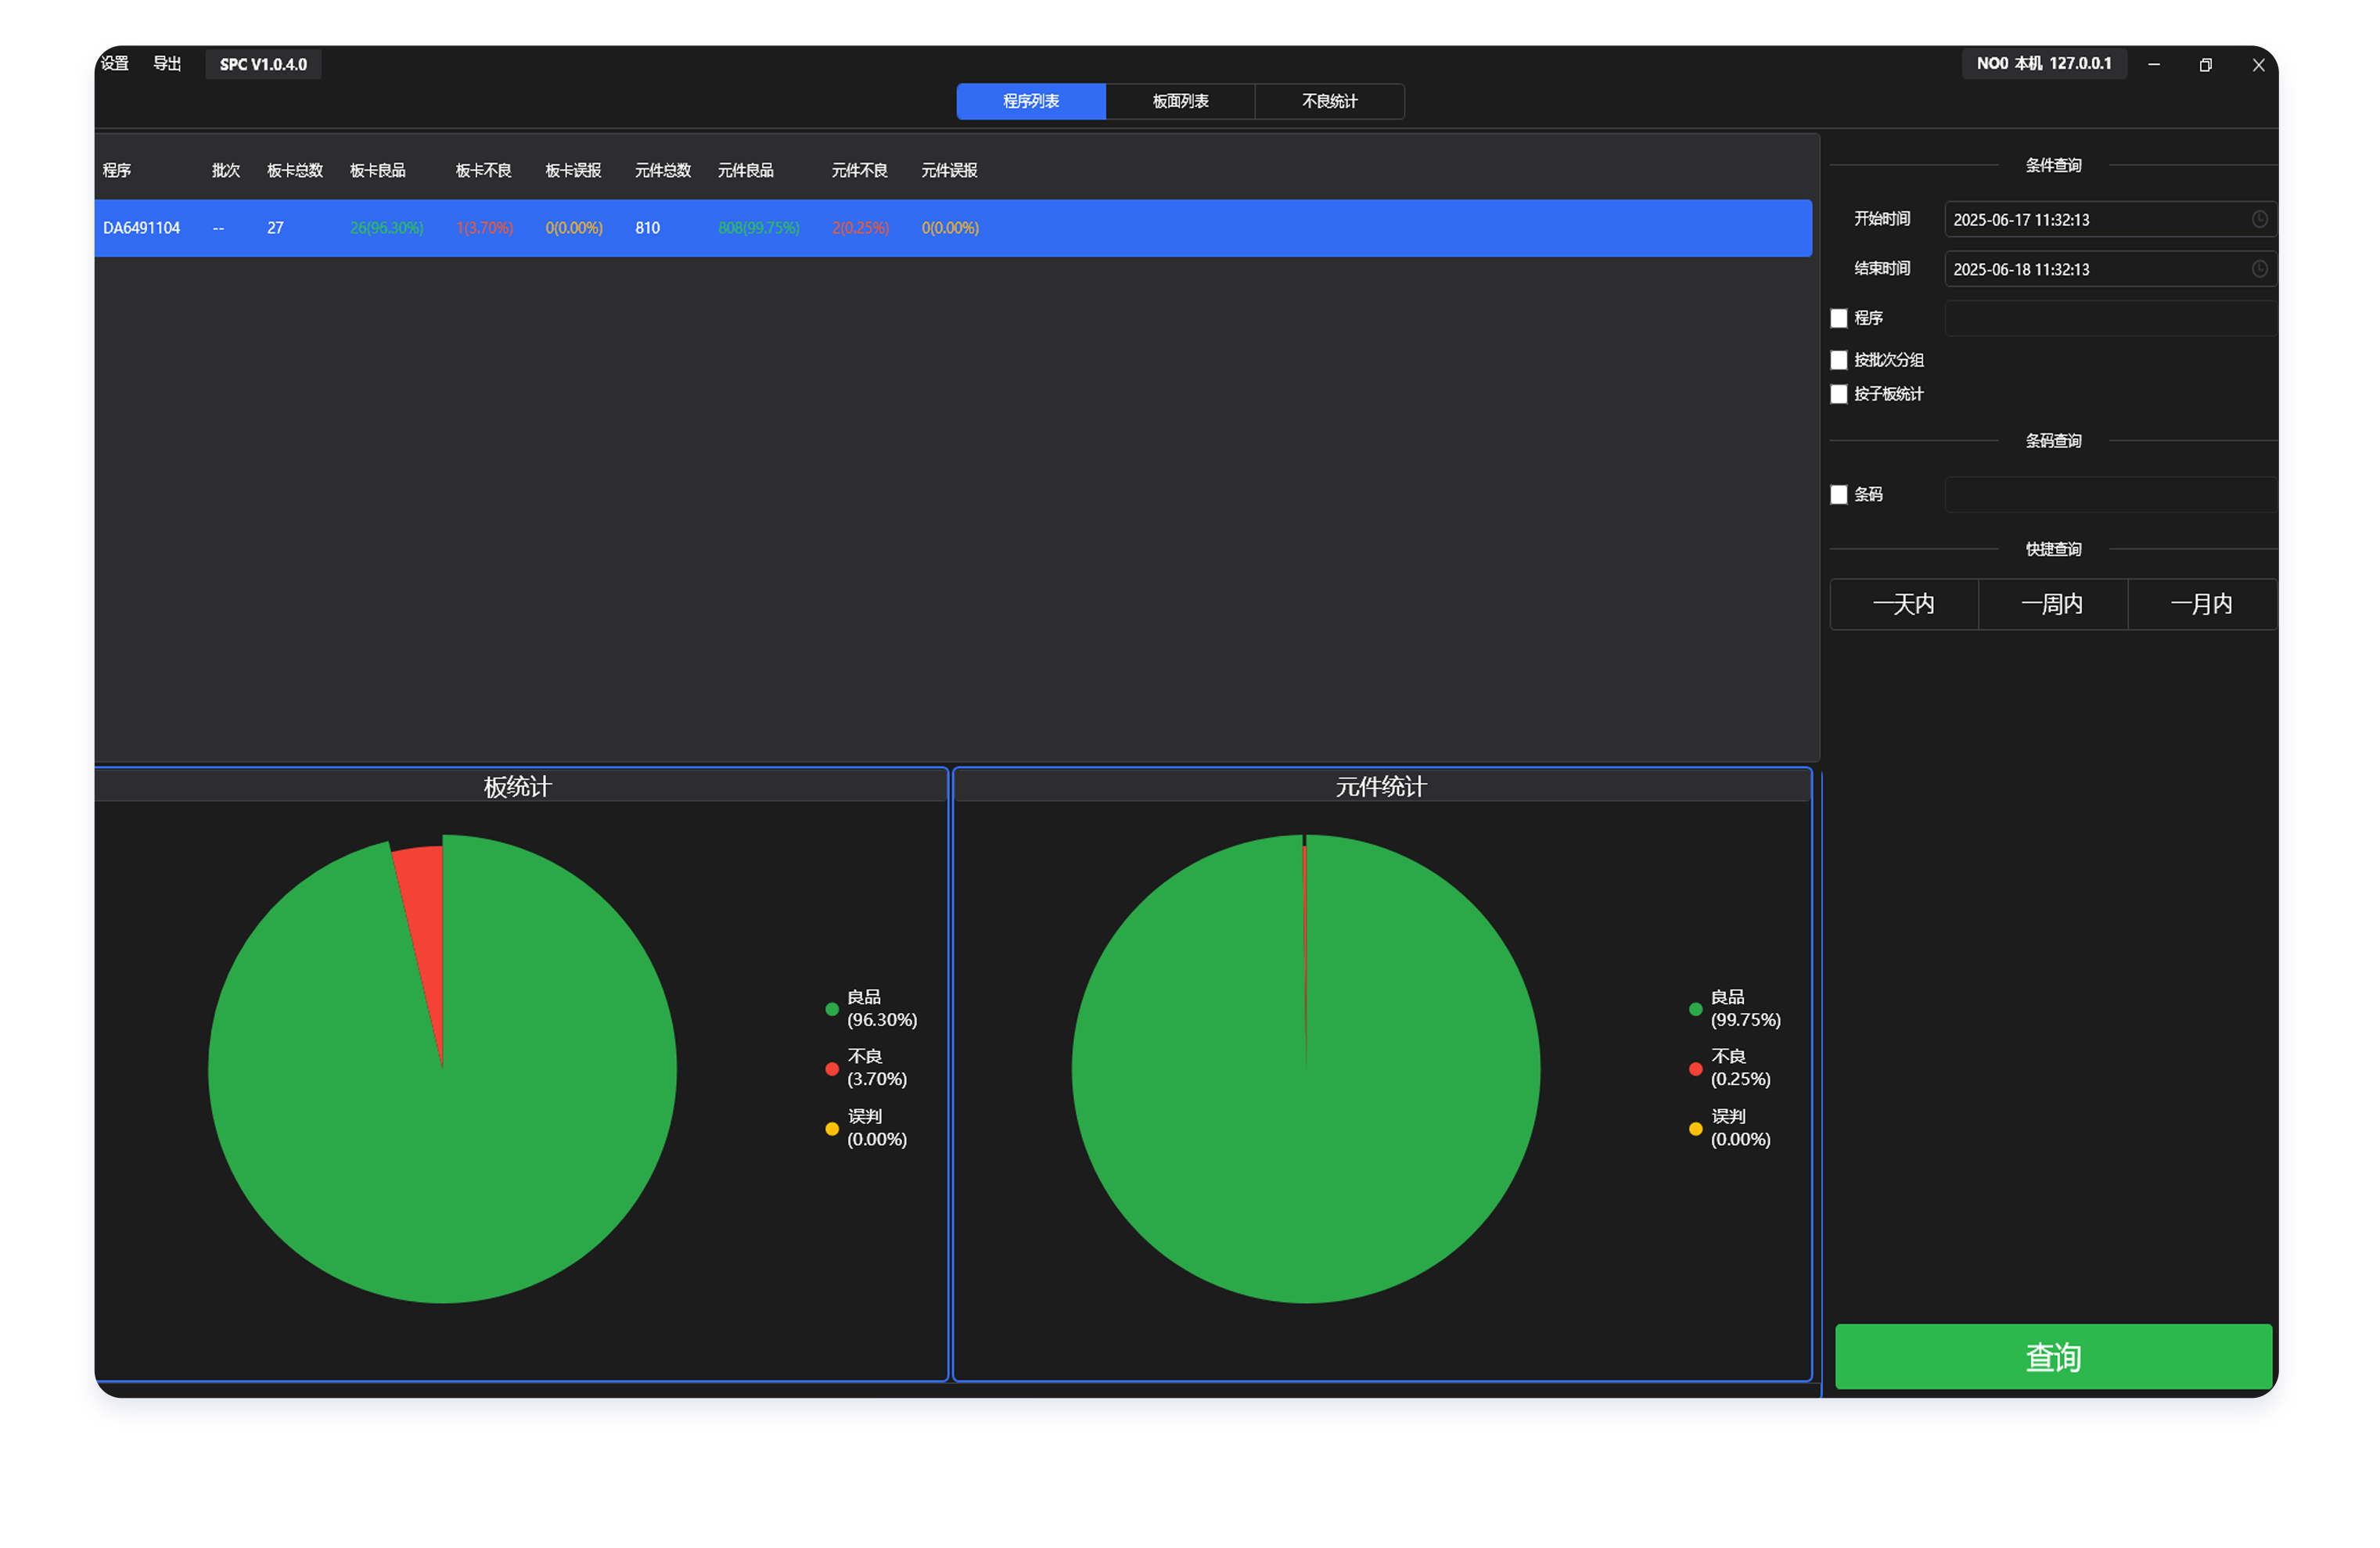Screen dimensions: 2380x1548
Task: Switch to the 板面列表 tab
Action: 1180,101
